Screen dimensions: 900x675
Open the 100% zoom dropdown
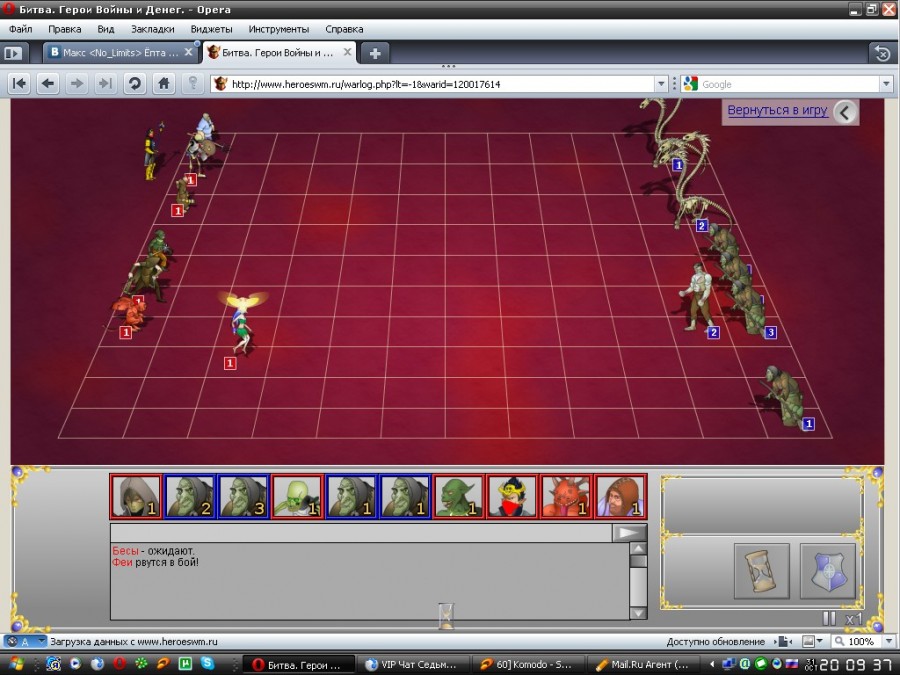tap(890, 641)
